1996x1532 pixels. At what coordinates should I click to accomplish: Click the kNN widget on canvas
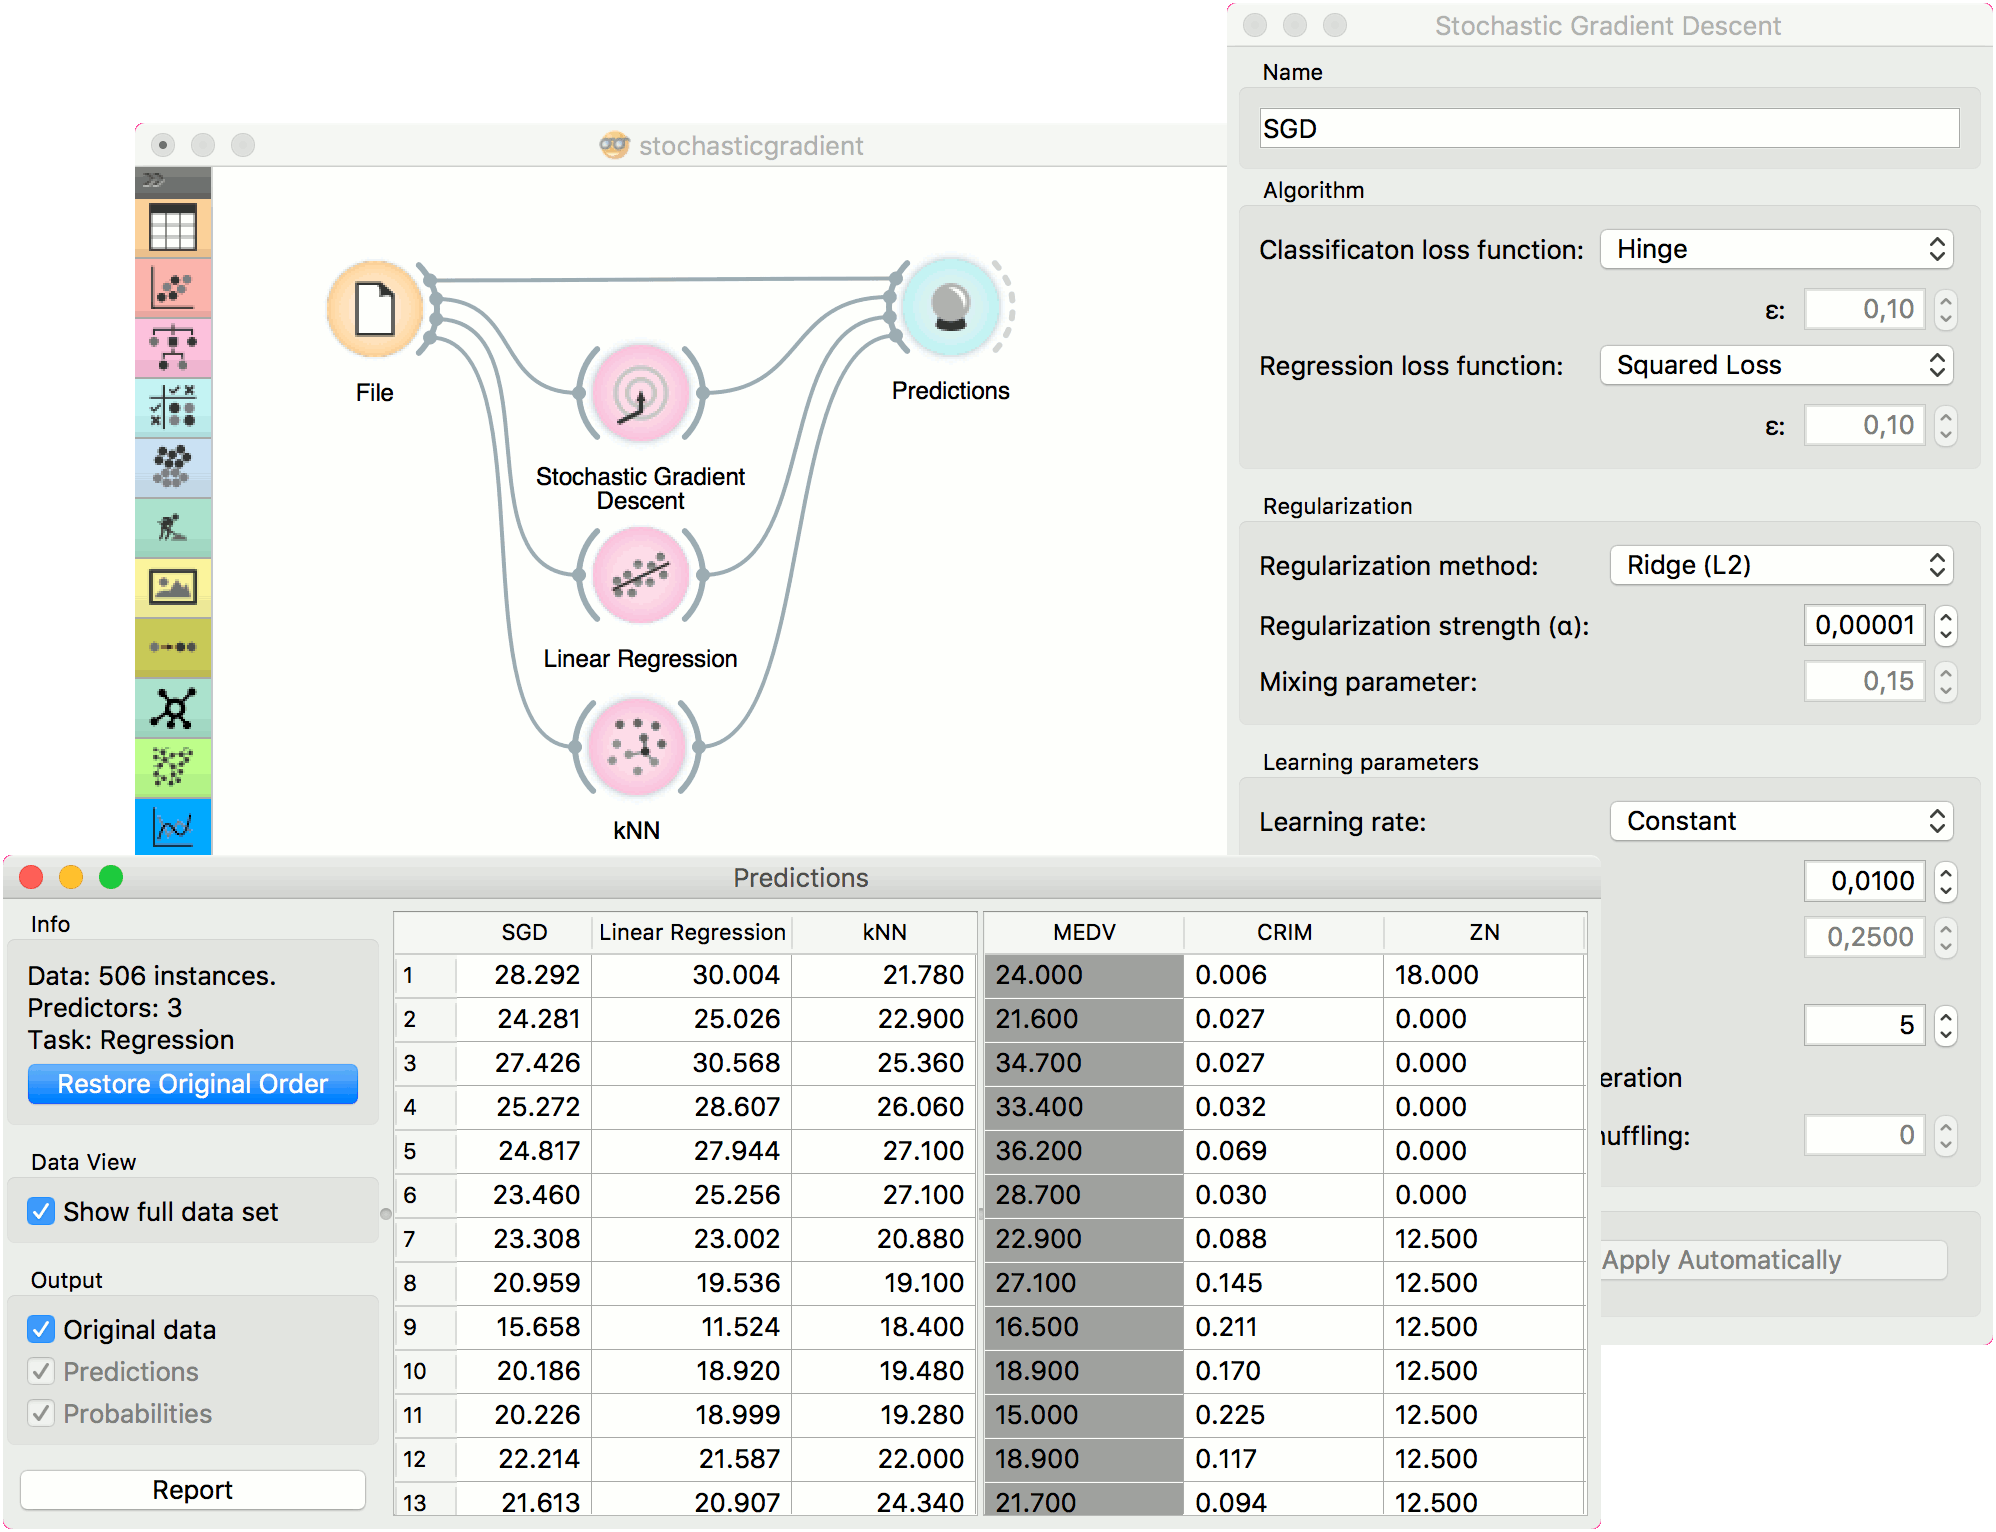637,746
